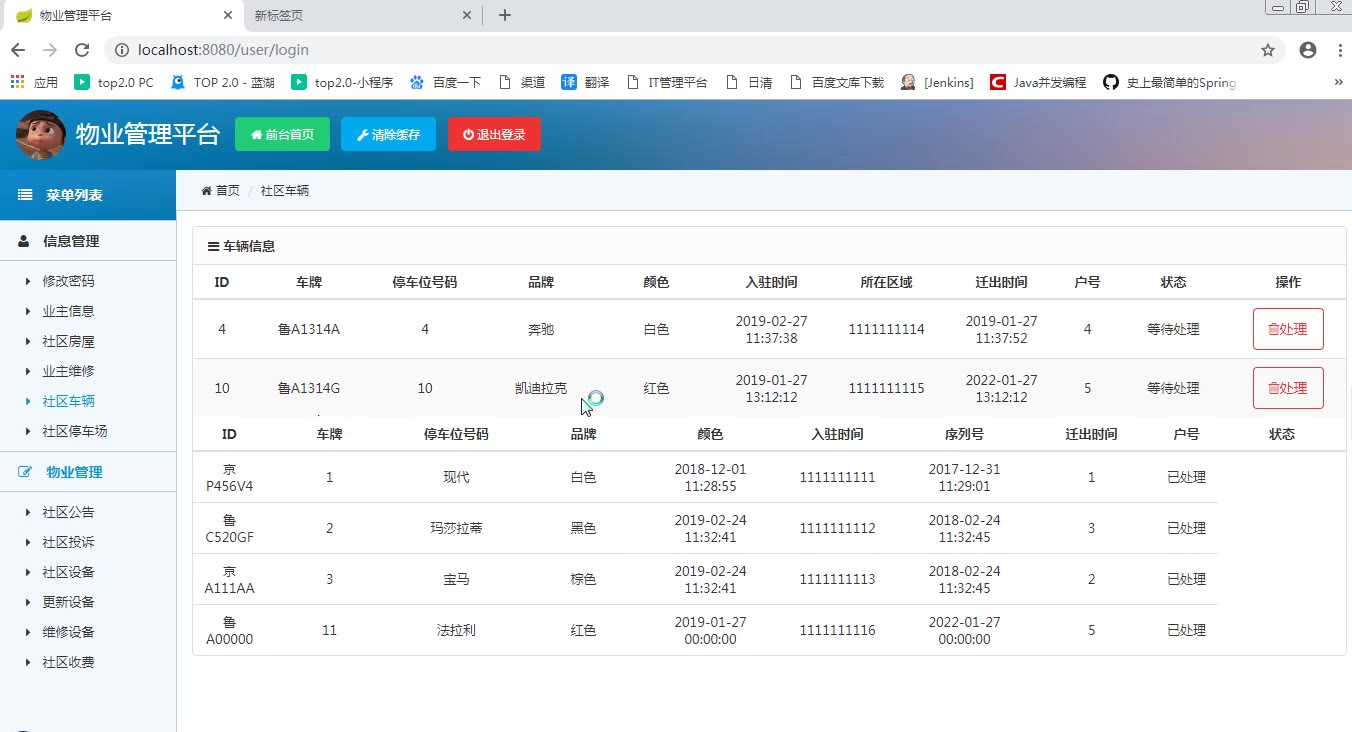Show hidden bookmarks overflow chevron

[1338, 83]
